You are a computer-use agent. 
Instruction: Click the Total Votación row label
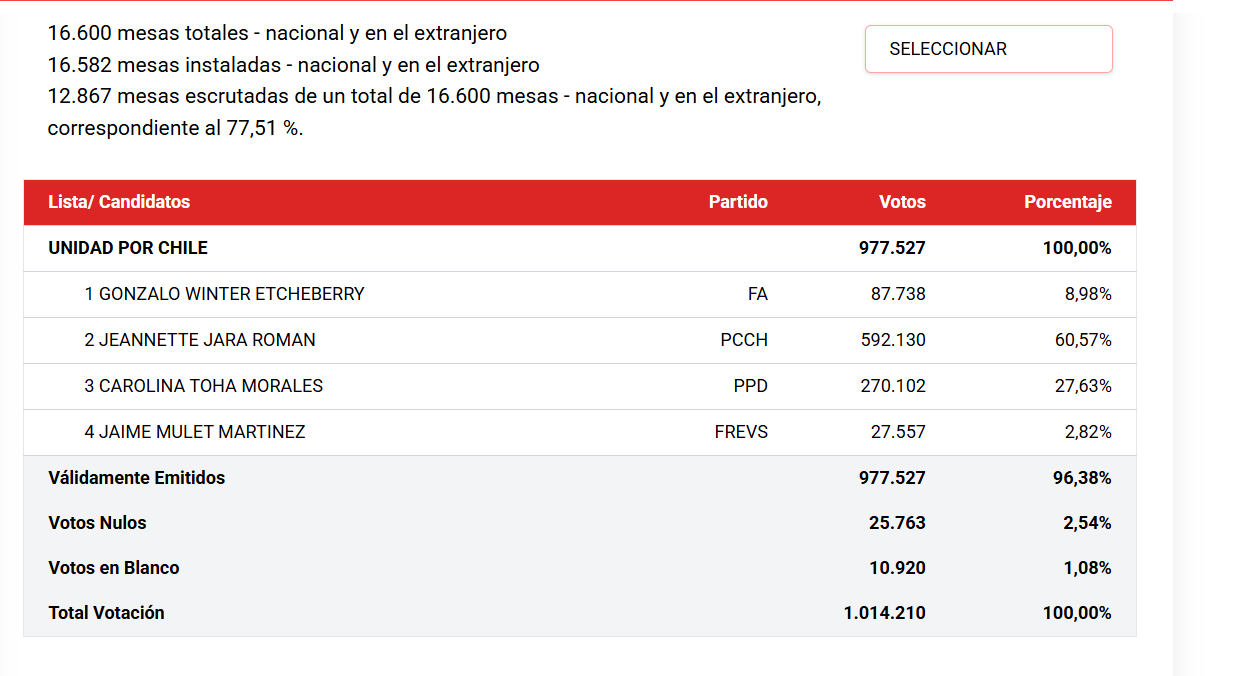point(106,613)
